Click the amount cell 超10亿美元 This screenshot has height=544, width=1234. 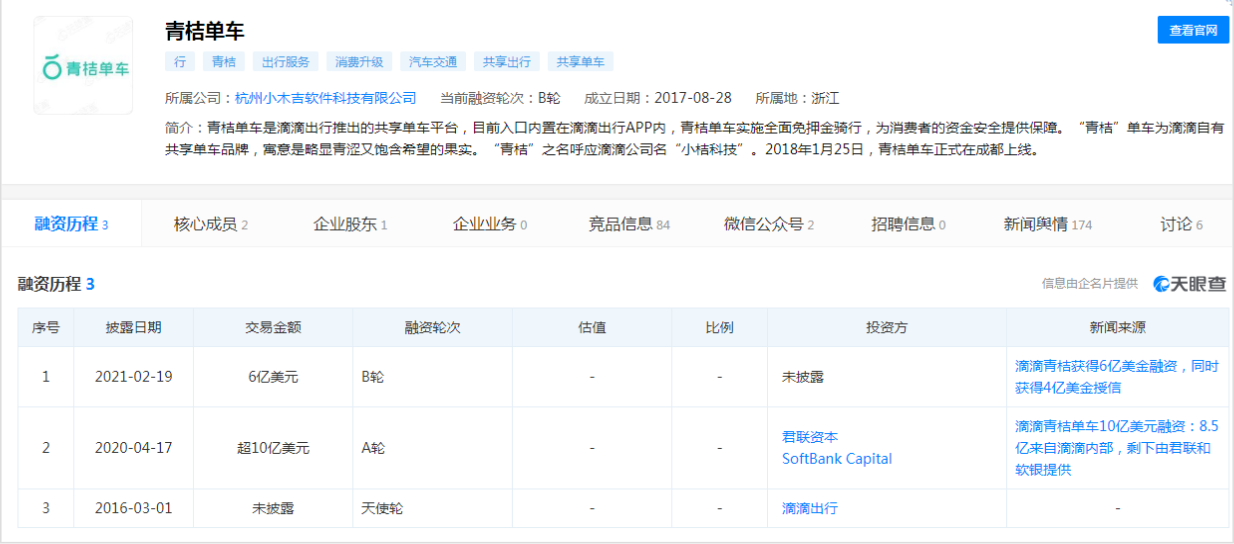[273, 448]
